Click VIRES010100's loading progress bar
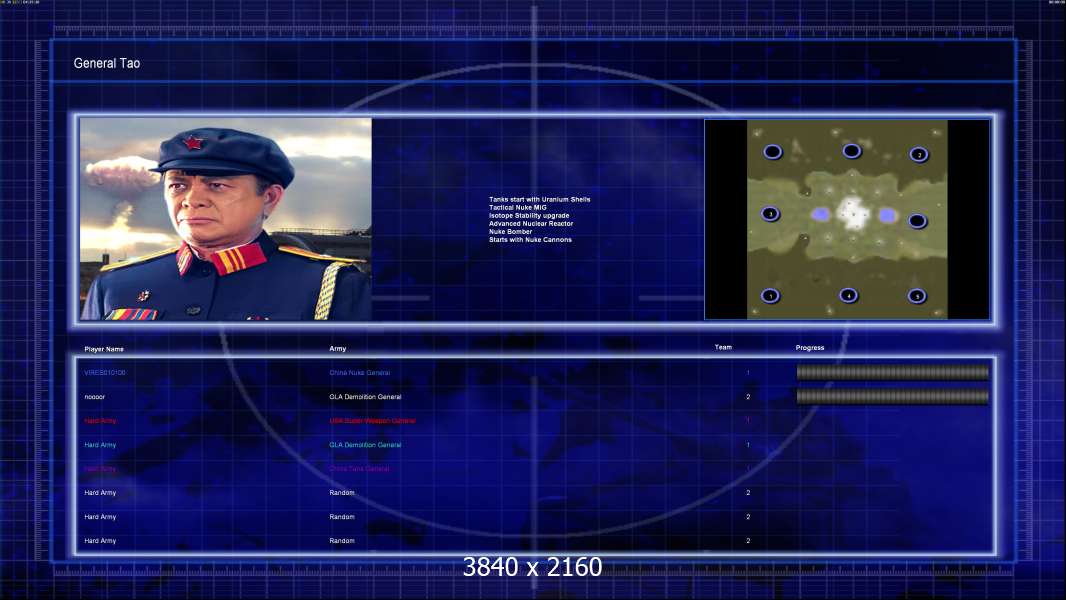This screenshot has width=1066, height=600. click(x=893, y=372)
